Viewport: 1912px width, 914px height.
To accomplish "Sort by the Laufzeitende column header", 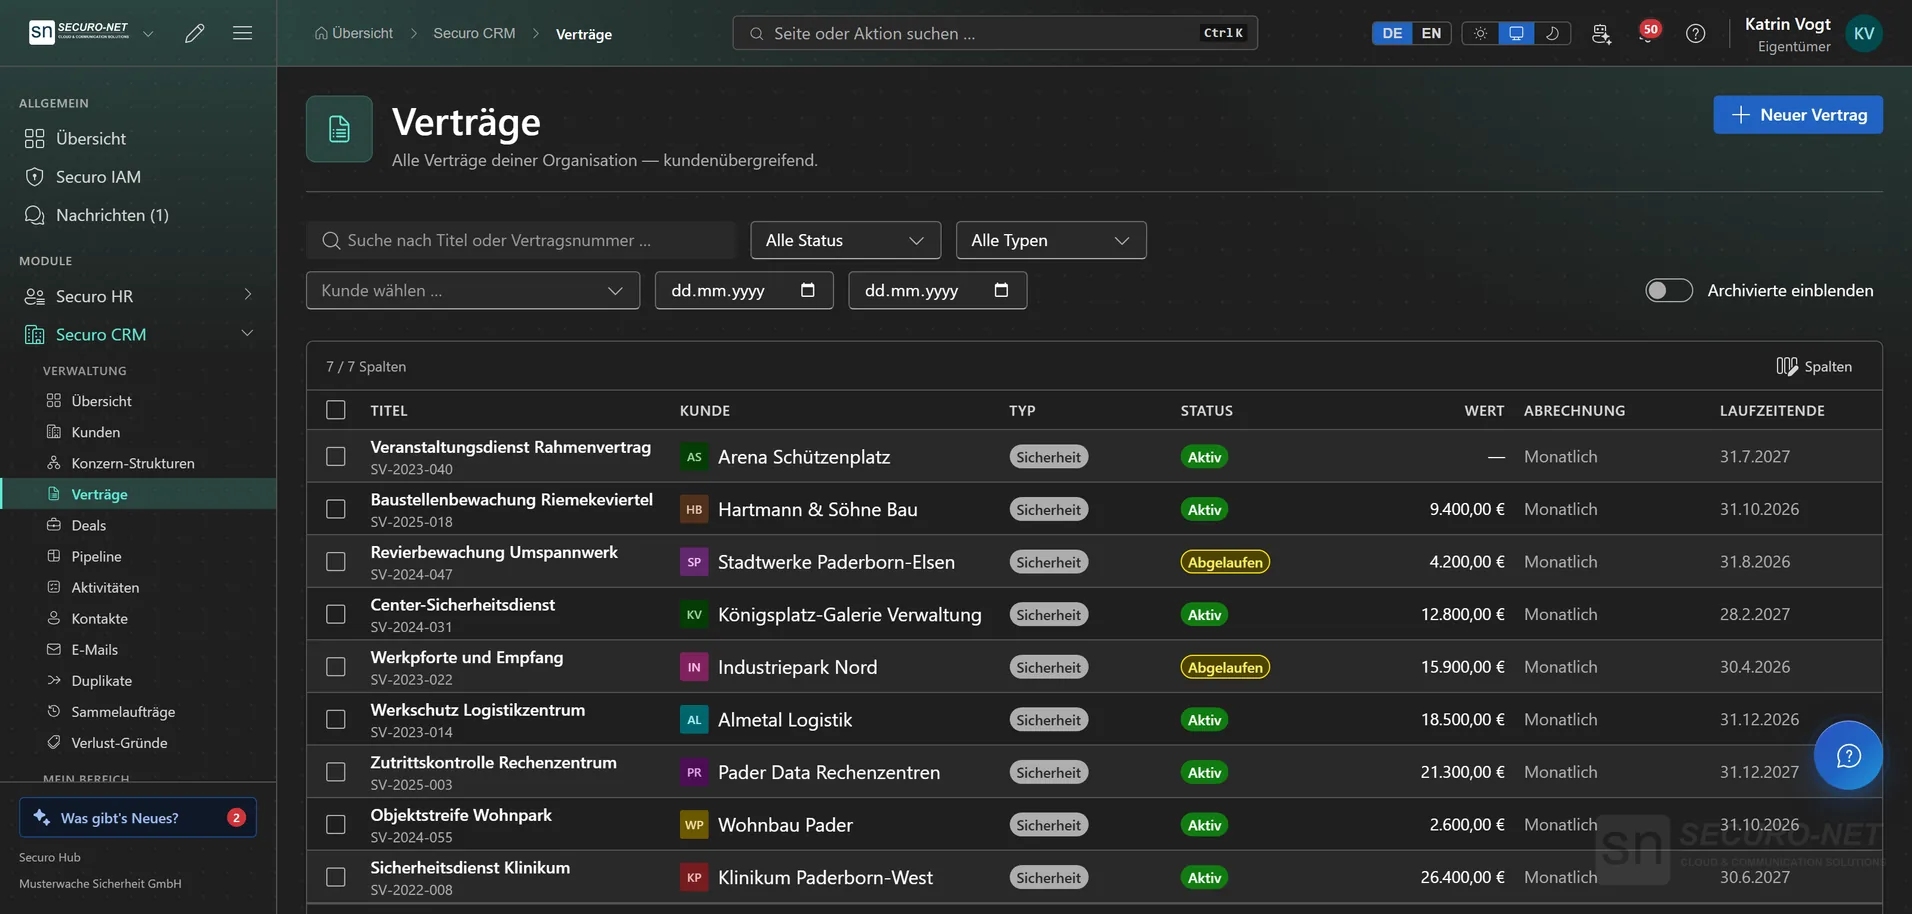I will tap(1772, 410).
